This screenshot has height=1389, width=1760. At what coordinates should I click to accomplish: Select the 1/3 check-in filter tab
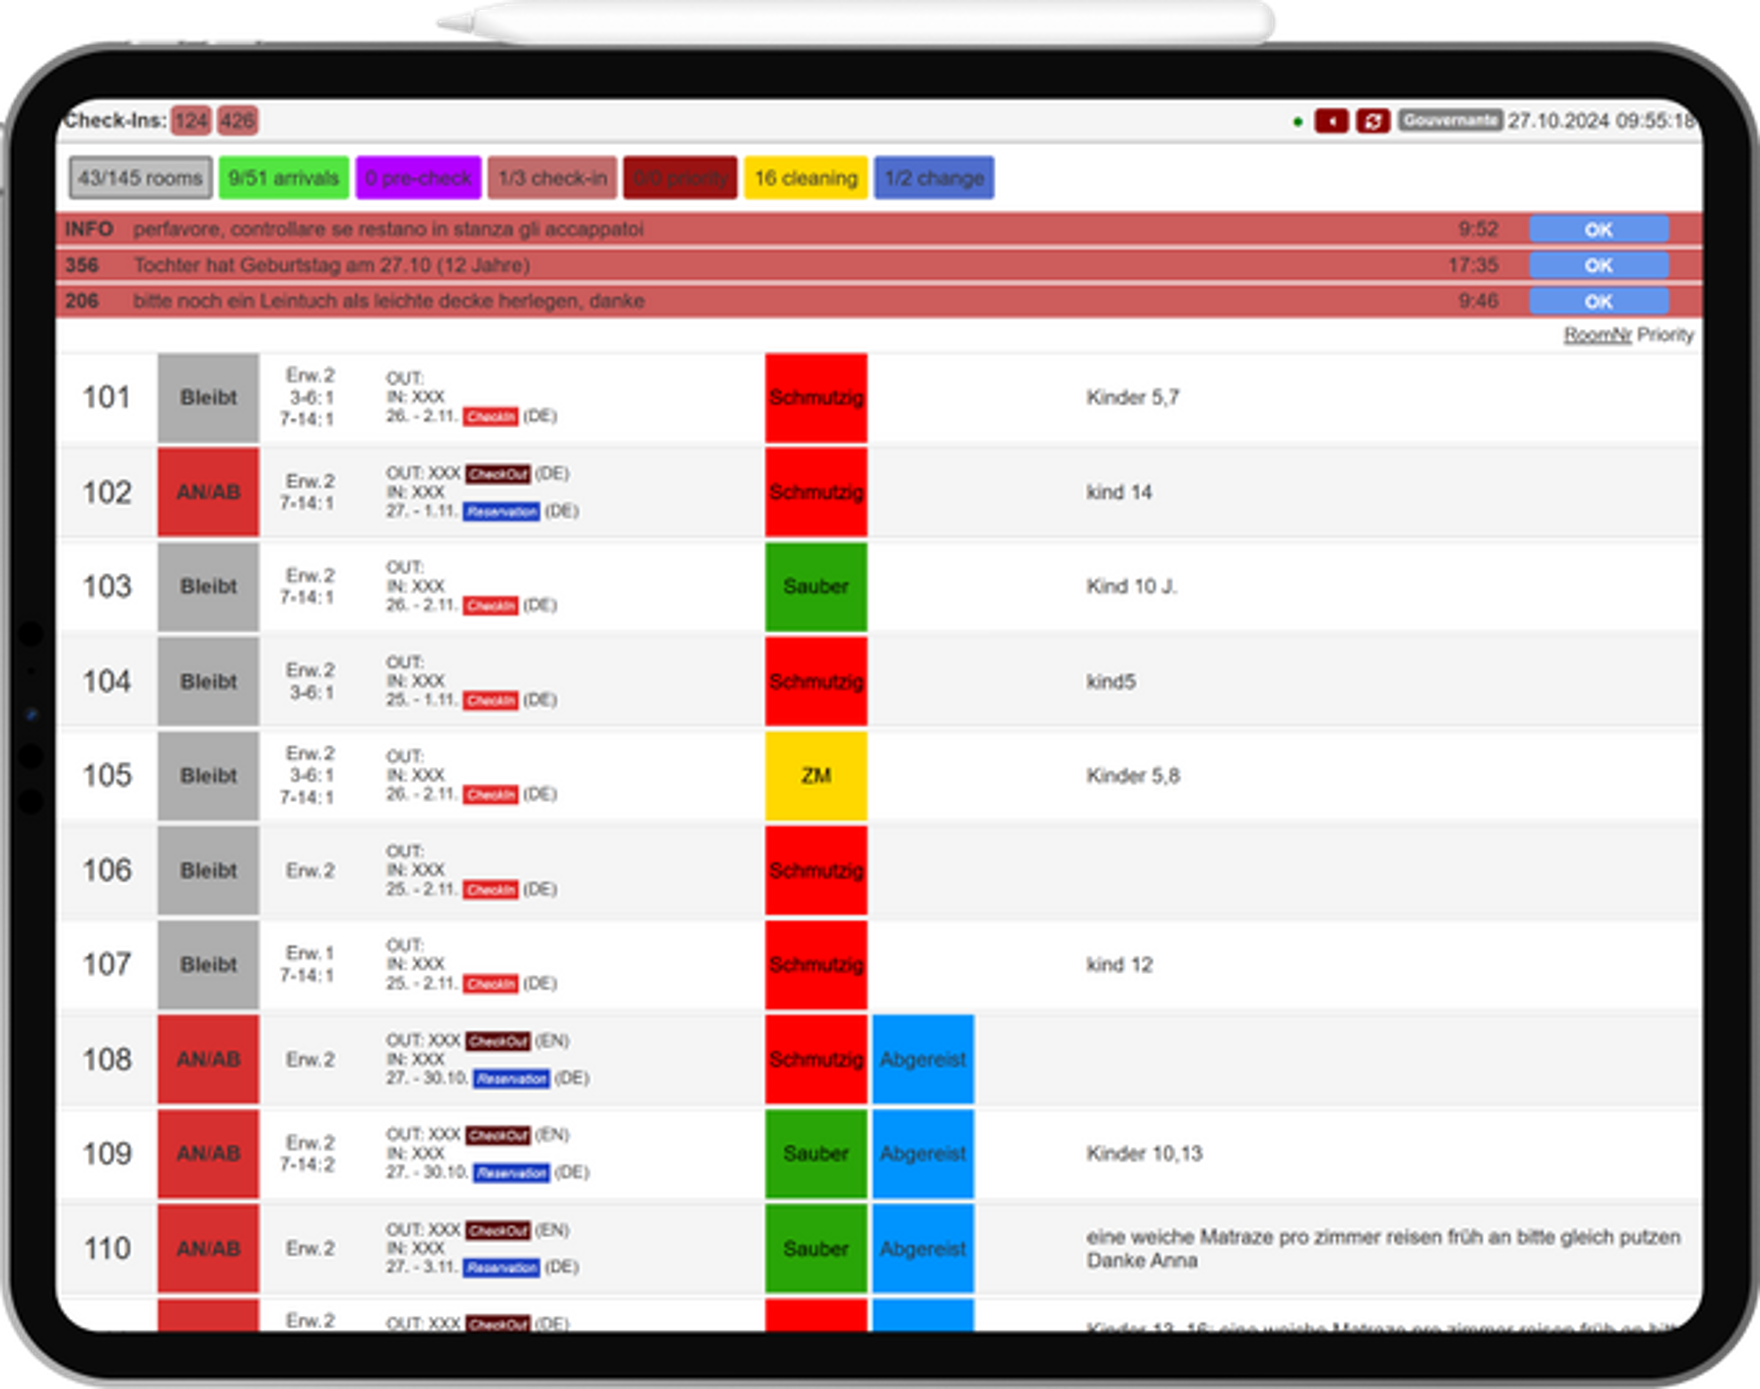point(552,178)
